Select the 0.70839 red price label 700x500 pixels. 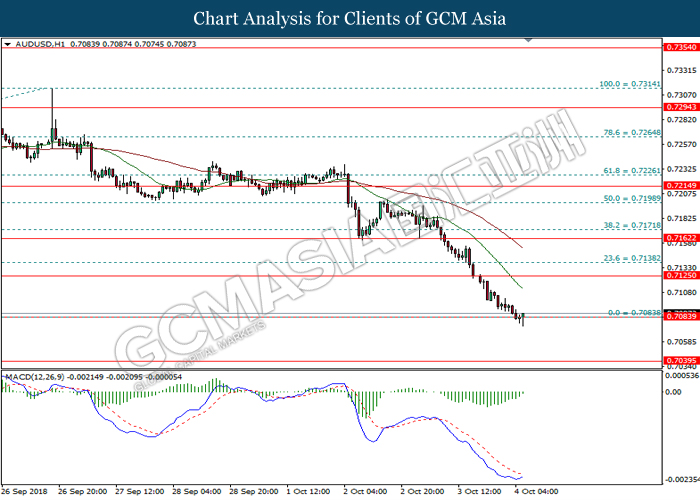(682, 316)
